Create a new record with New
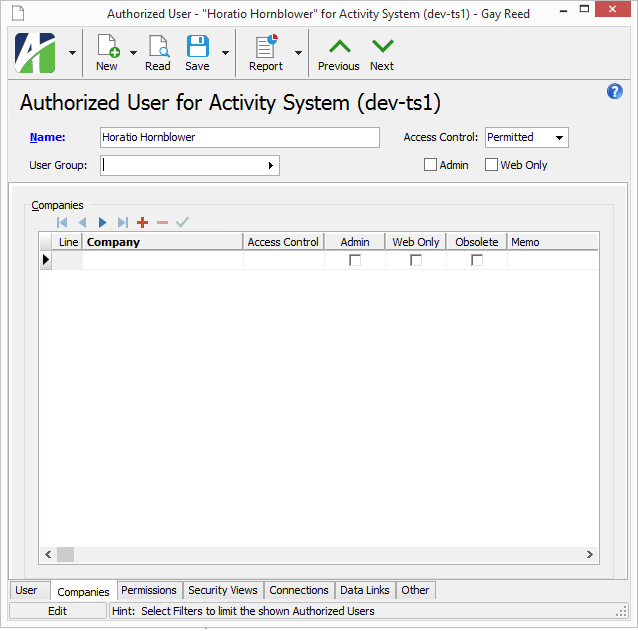 (x=107, y=53)
